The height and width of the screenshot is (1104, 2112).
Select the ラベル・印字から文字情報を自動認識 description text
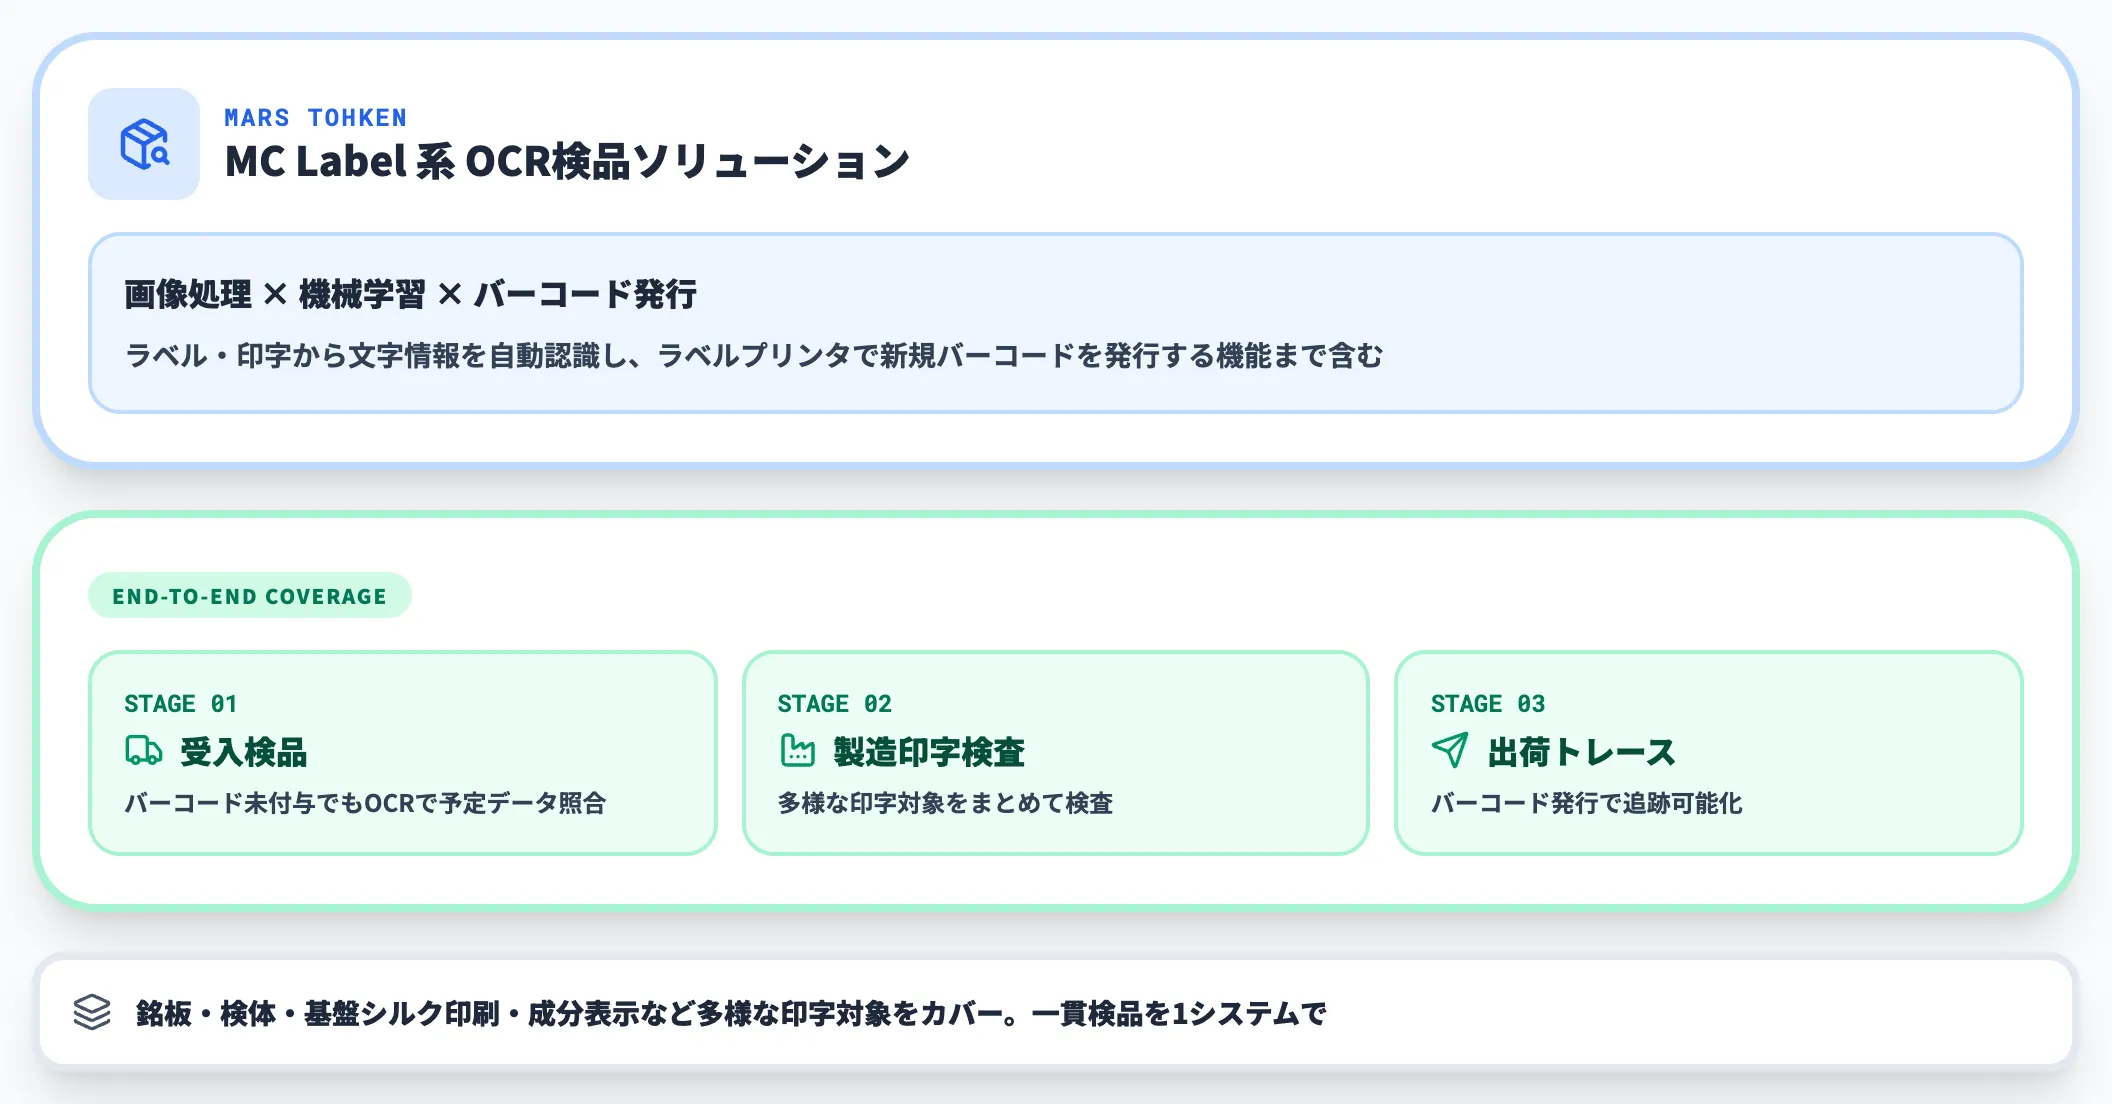(x=754, y=356)
